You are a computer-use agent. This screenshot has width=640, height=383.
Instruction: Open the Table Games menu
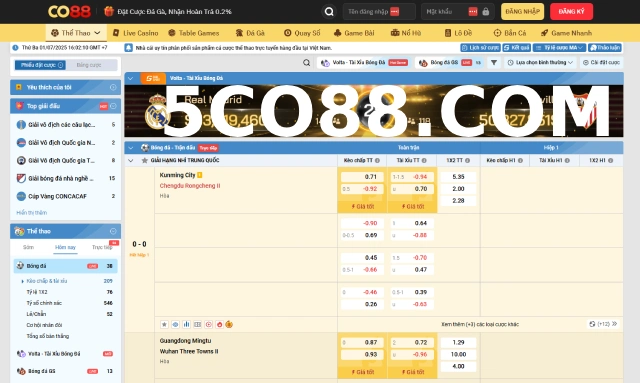(194, 33)
